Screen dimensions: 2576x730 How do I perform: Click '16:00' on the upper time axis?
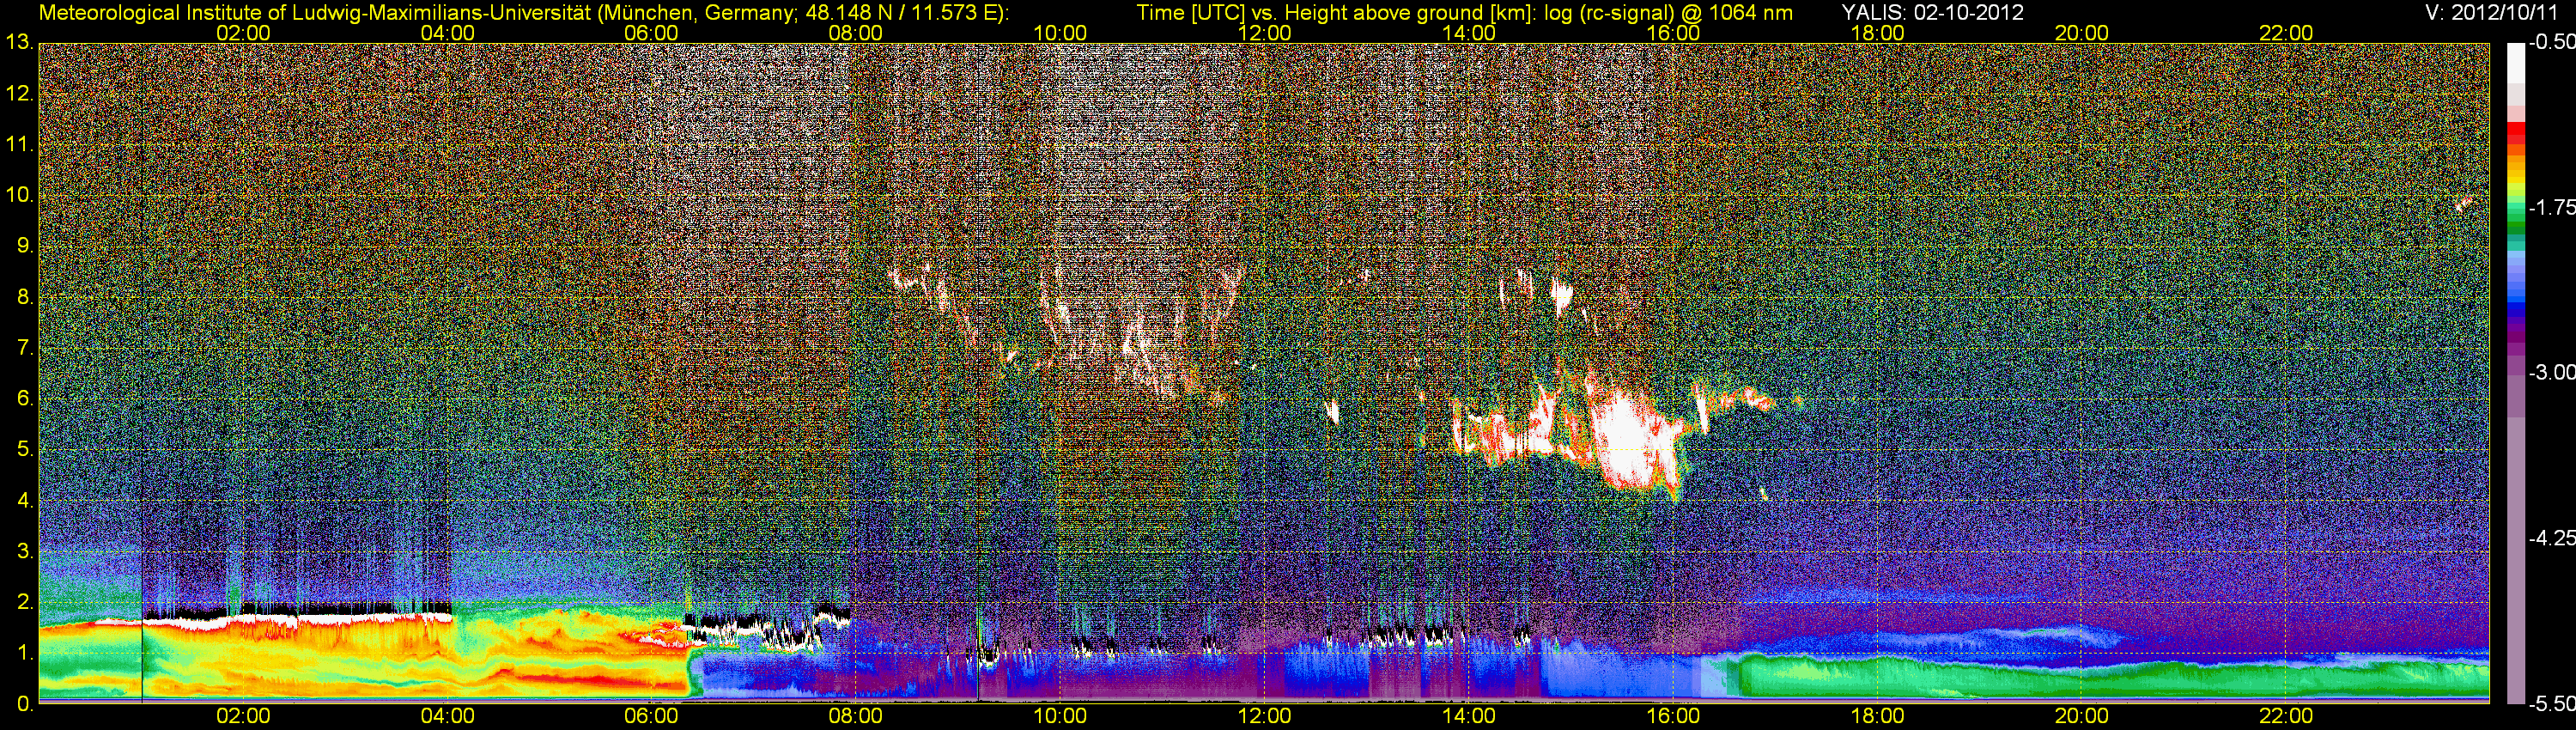coord(1673,33)
